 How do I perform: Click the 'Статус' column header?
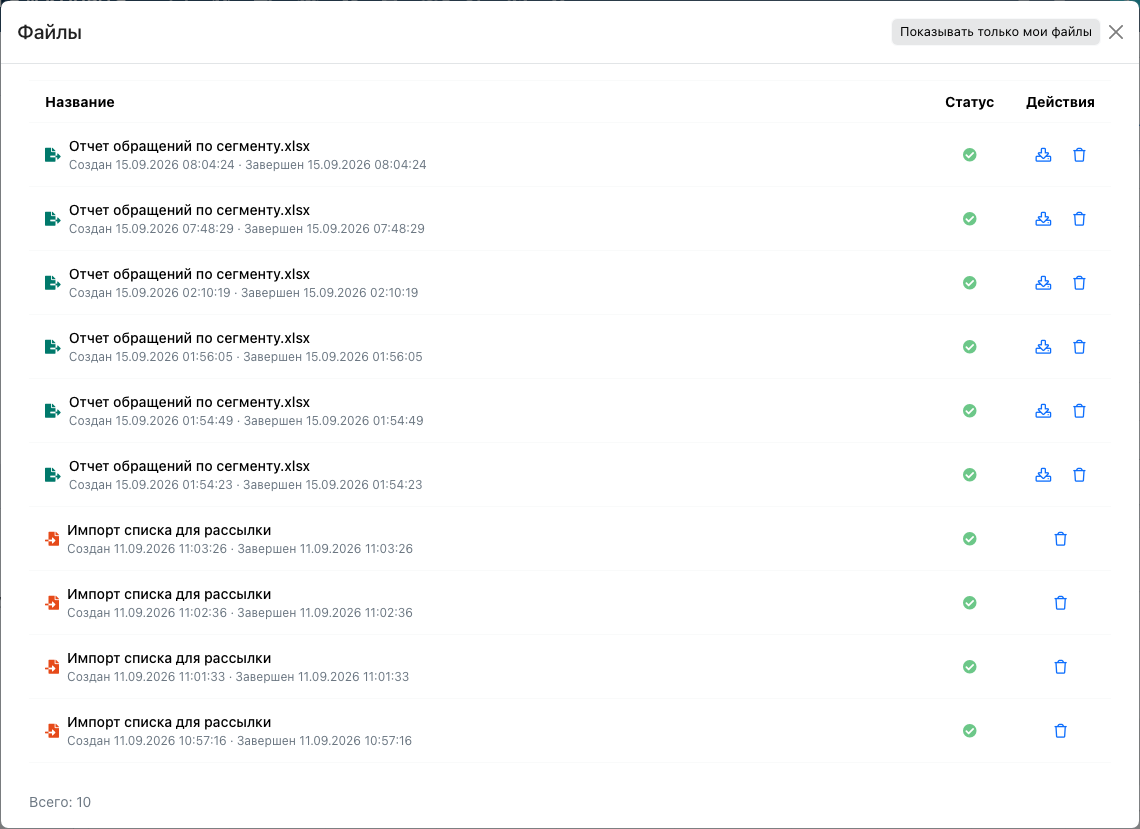pos(969,103)
